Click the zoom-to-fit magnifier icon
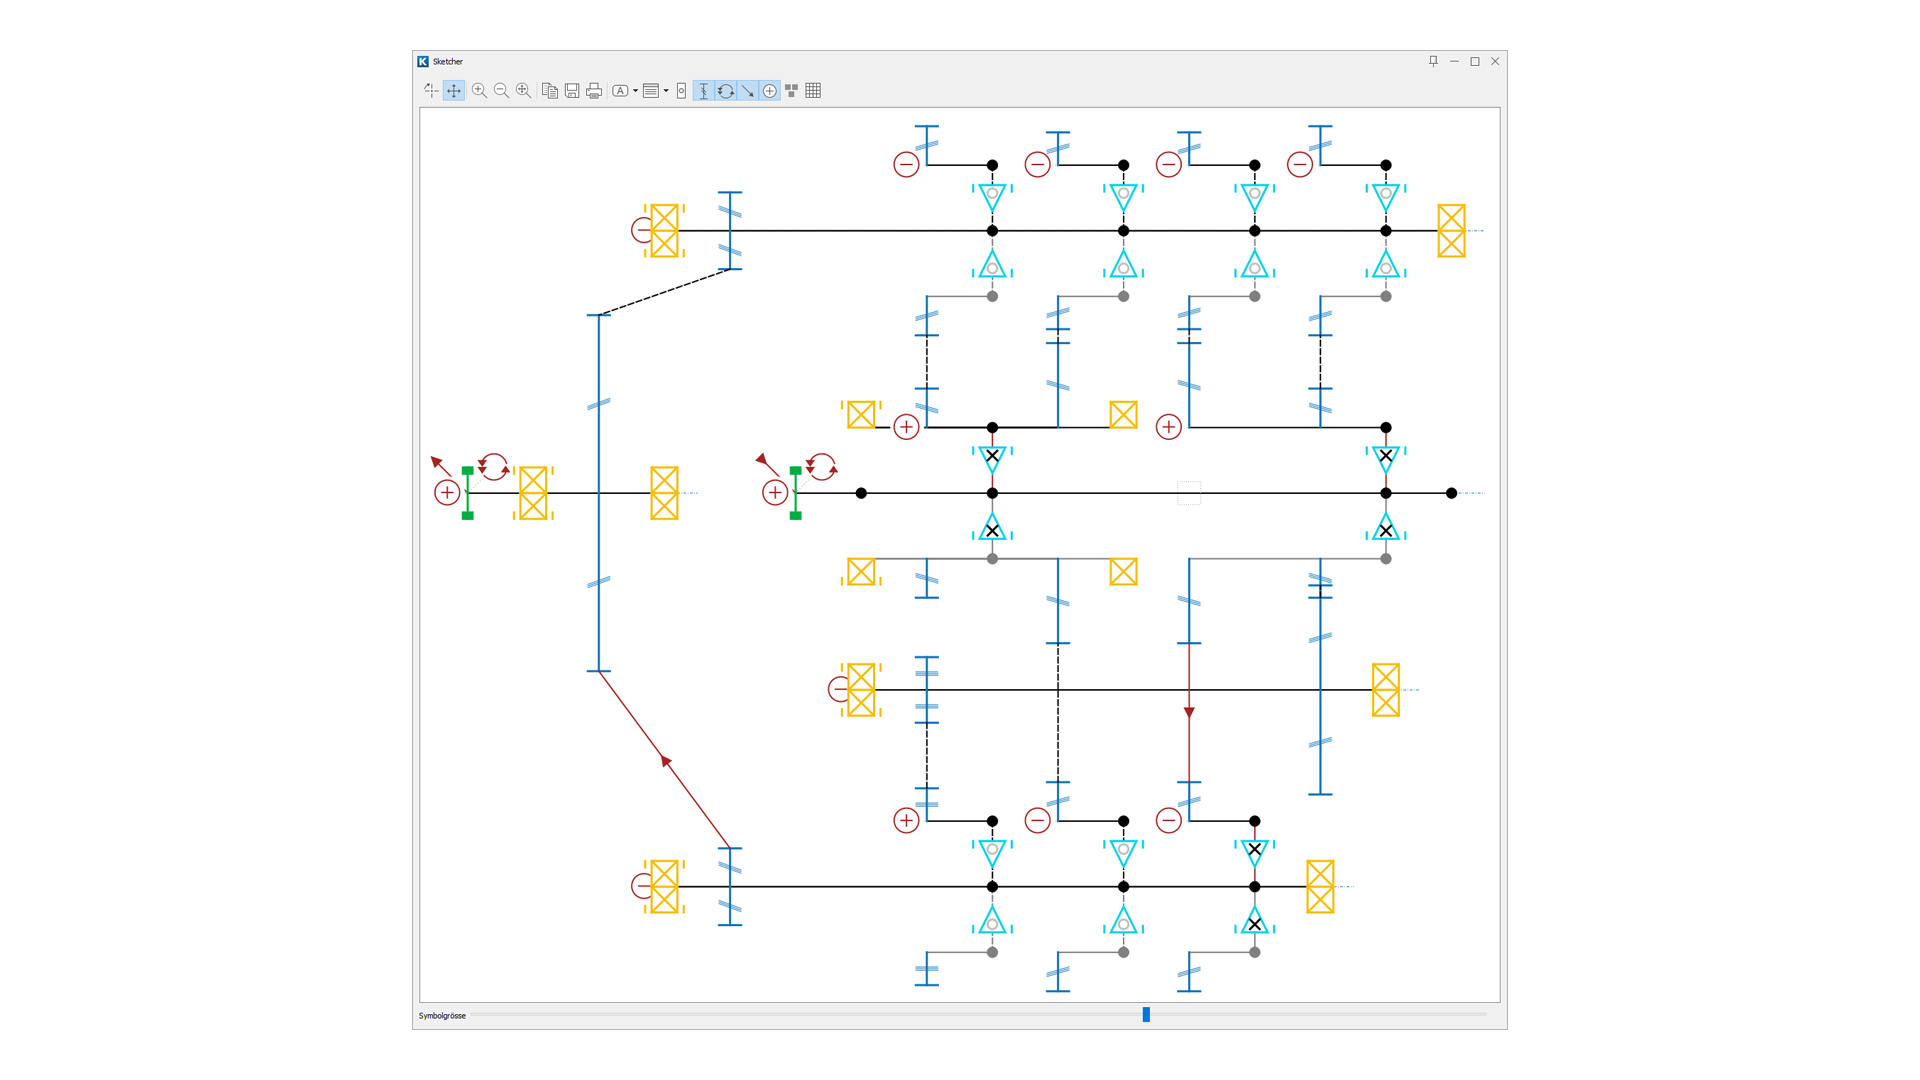1920x1080 pixels. tap(523, 91)
